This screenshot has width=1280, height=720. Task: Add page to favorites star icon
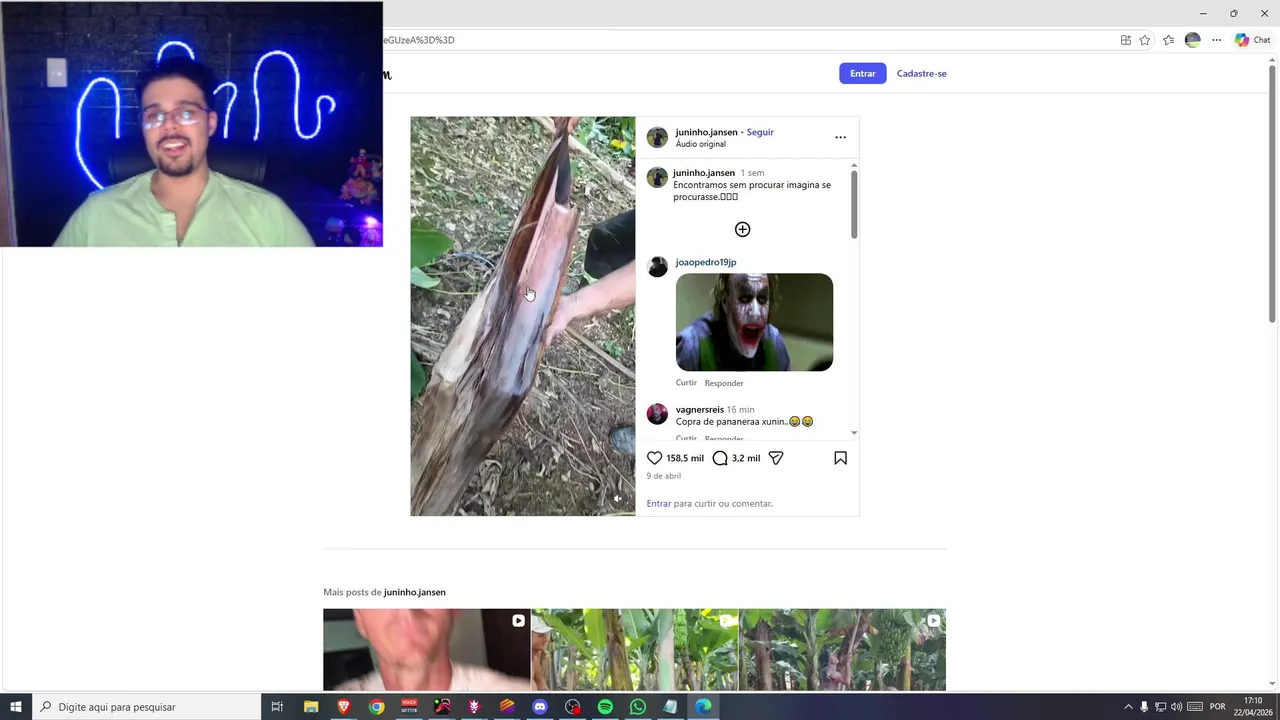(x=1145, y=40)
